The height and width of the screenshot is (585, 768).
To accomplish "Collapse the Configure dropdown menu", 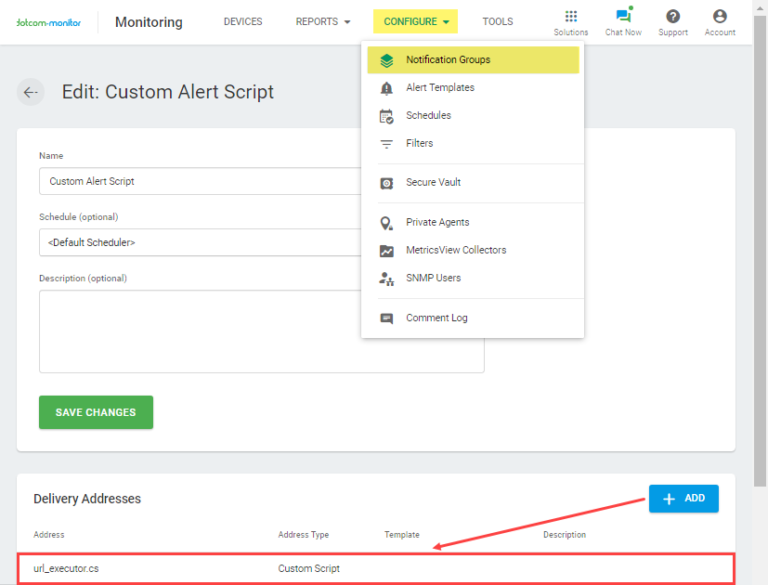I will pos(415,22).
